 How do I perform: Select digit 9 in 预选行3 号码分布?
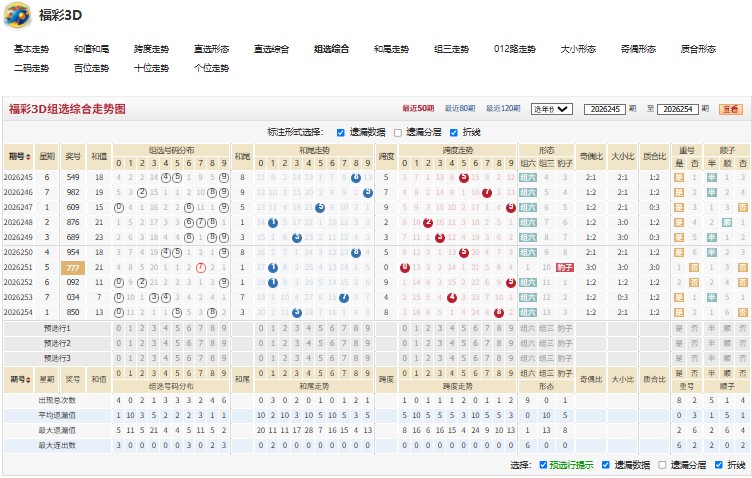click(x=224, y=358)
